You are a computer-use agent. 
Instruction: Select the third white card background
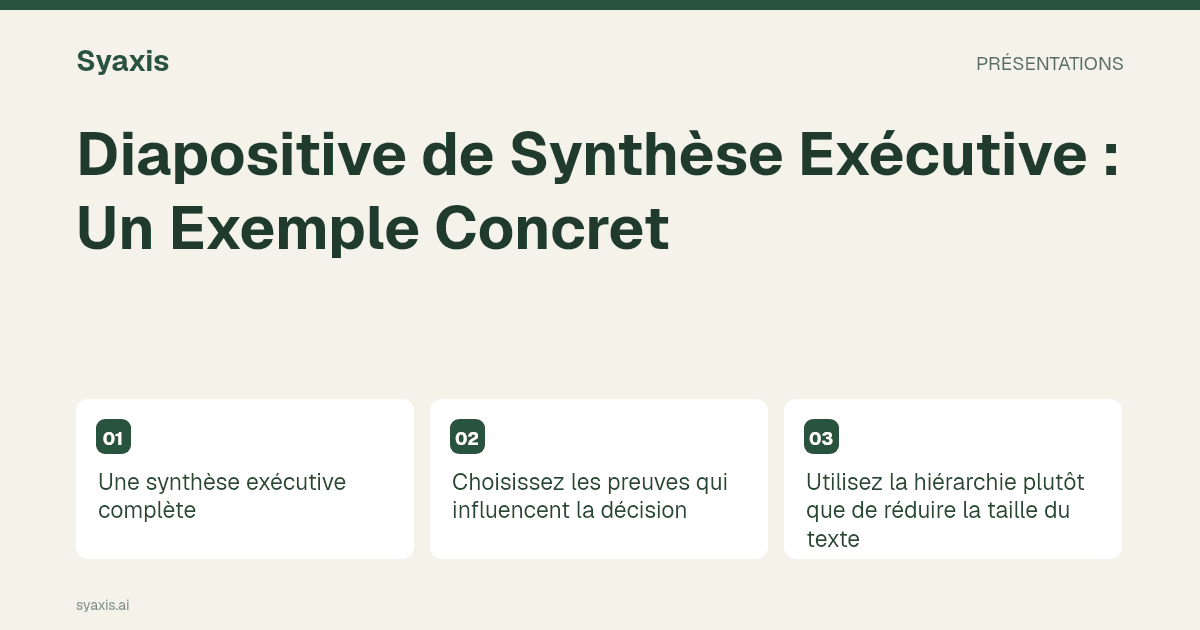953,479
